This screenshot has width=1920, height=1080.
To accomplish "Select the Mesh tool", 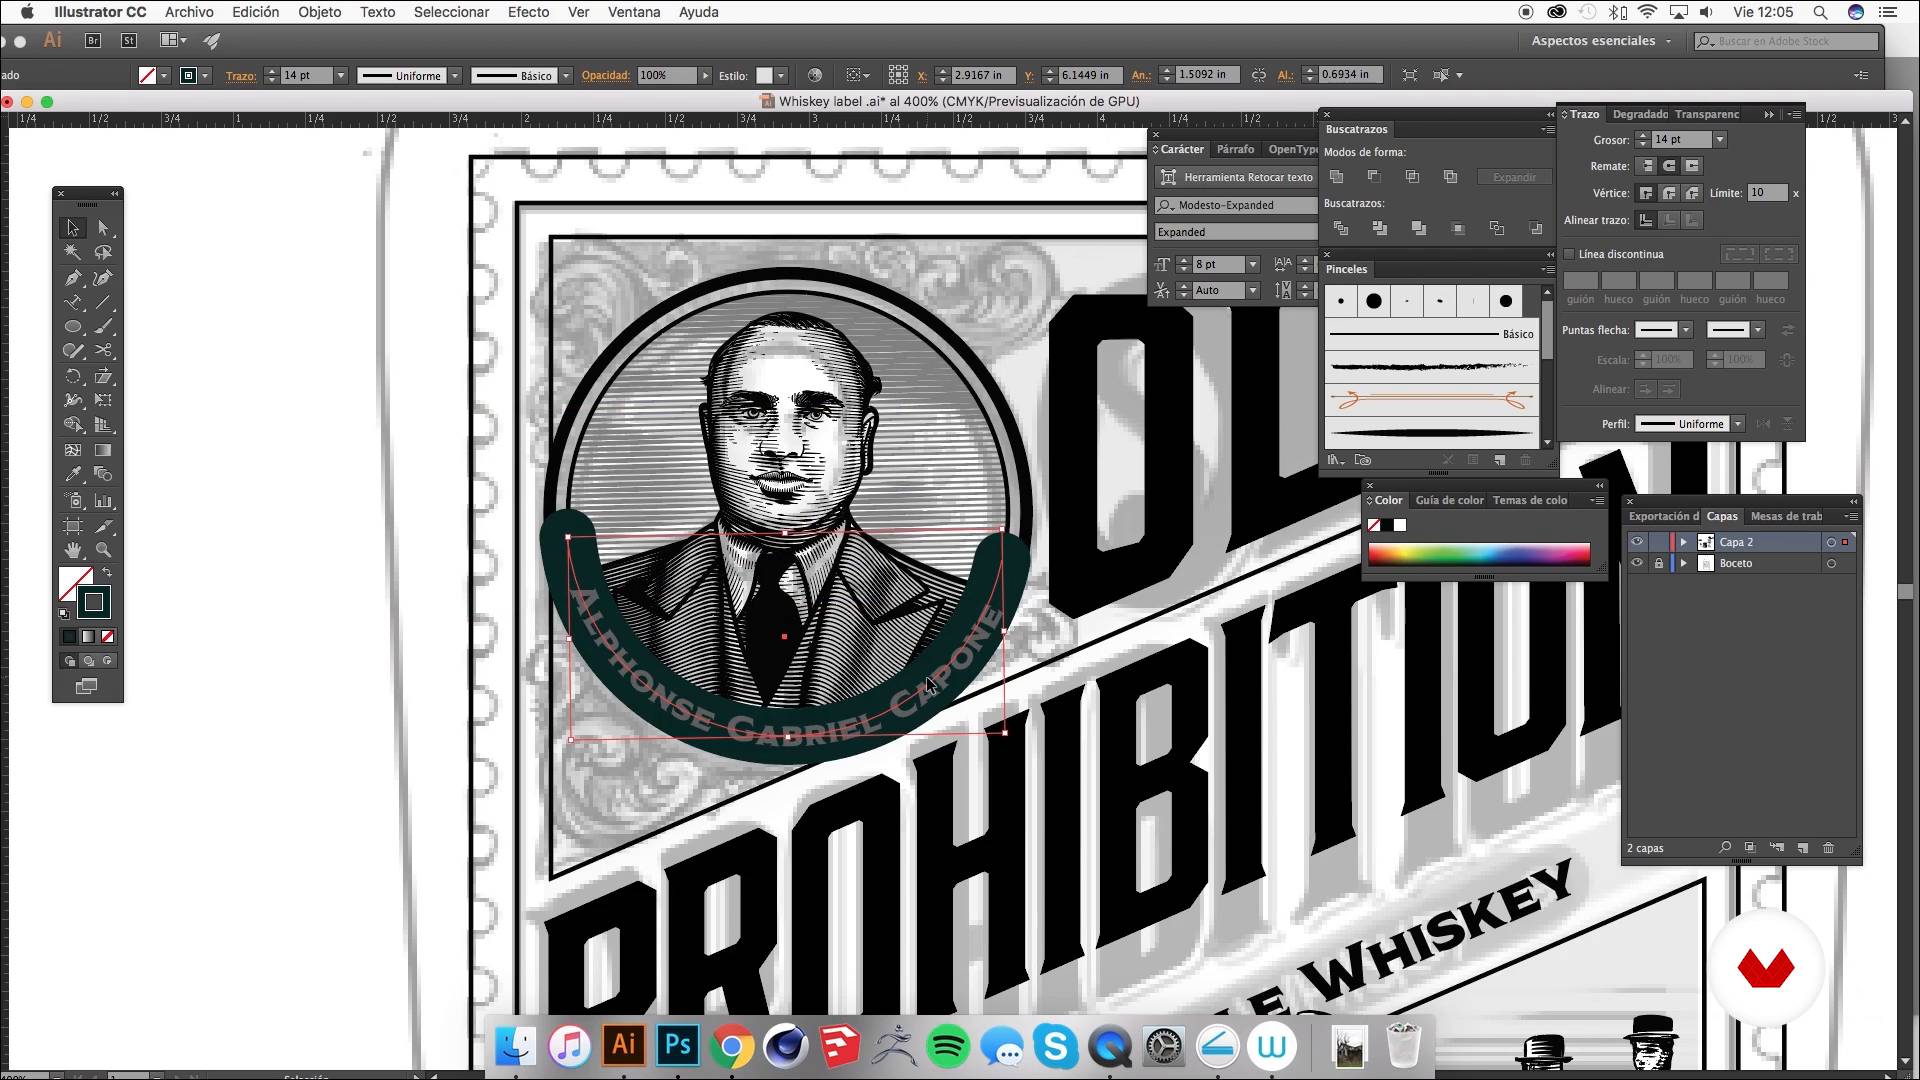I will [73, 450].
